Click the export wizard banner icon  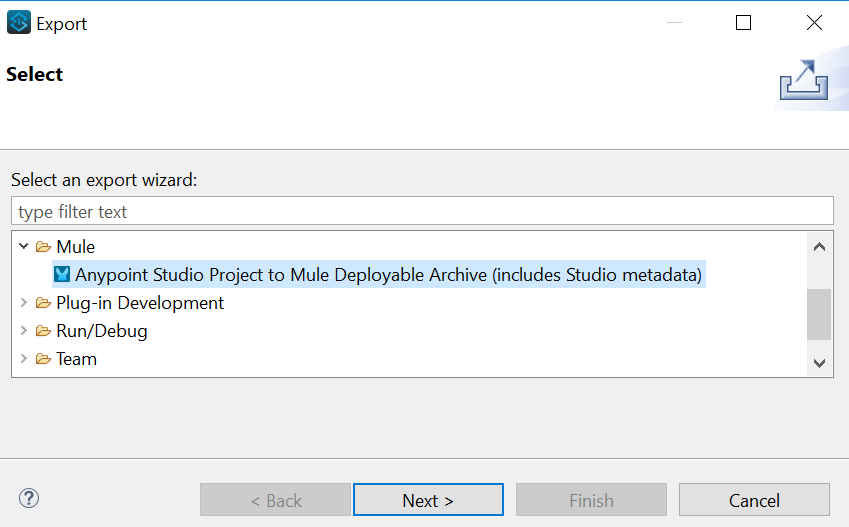click(x=803, y=80)
